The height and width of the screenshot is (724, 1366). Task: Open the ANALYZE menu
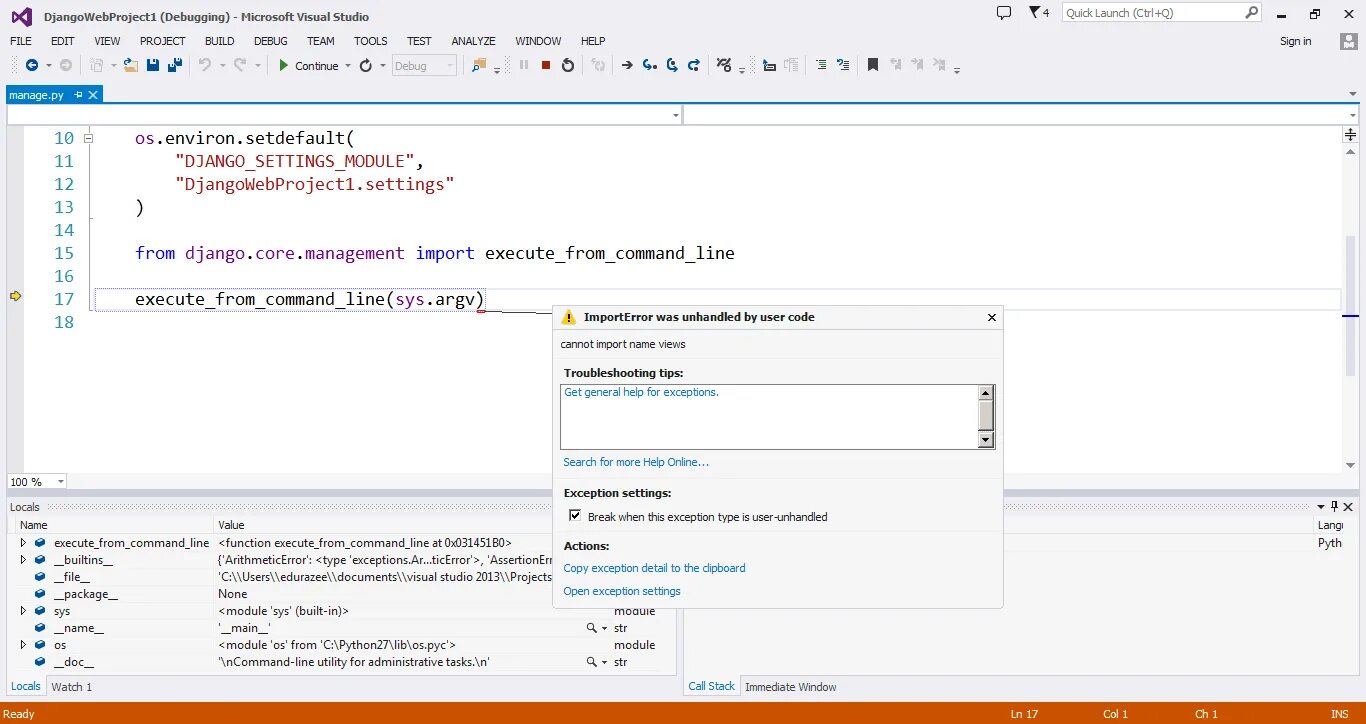[473, 41]
